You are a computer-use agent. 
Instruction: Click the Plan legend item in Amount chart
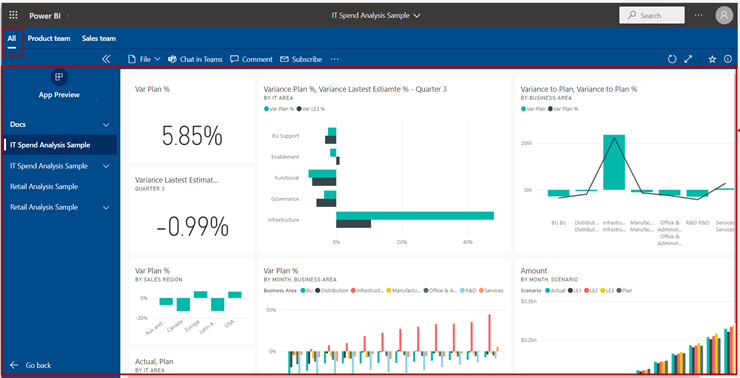[624, 291]
